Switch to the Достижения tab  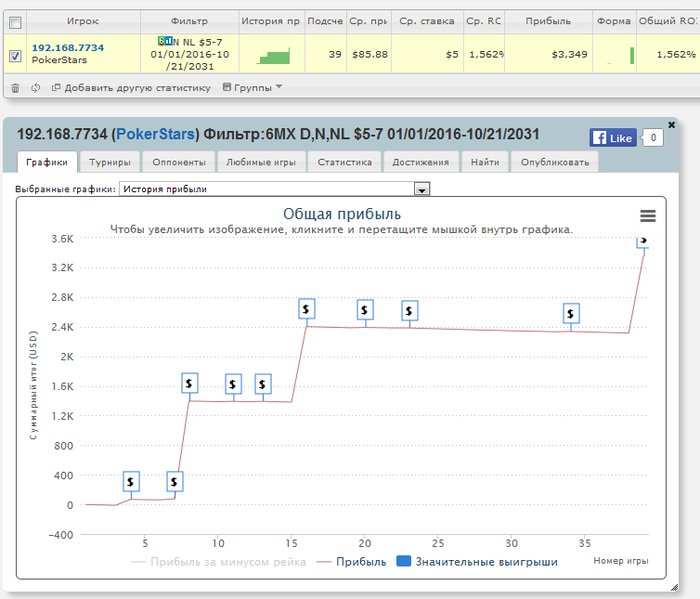(x=421, y=162)
